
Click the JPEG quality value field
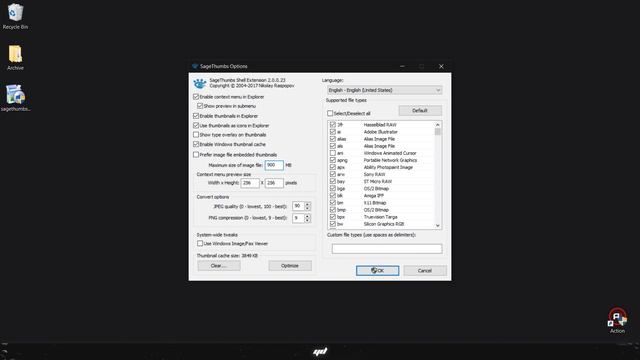coord(298,206)
